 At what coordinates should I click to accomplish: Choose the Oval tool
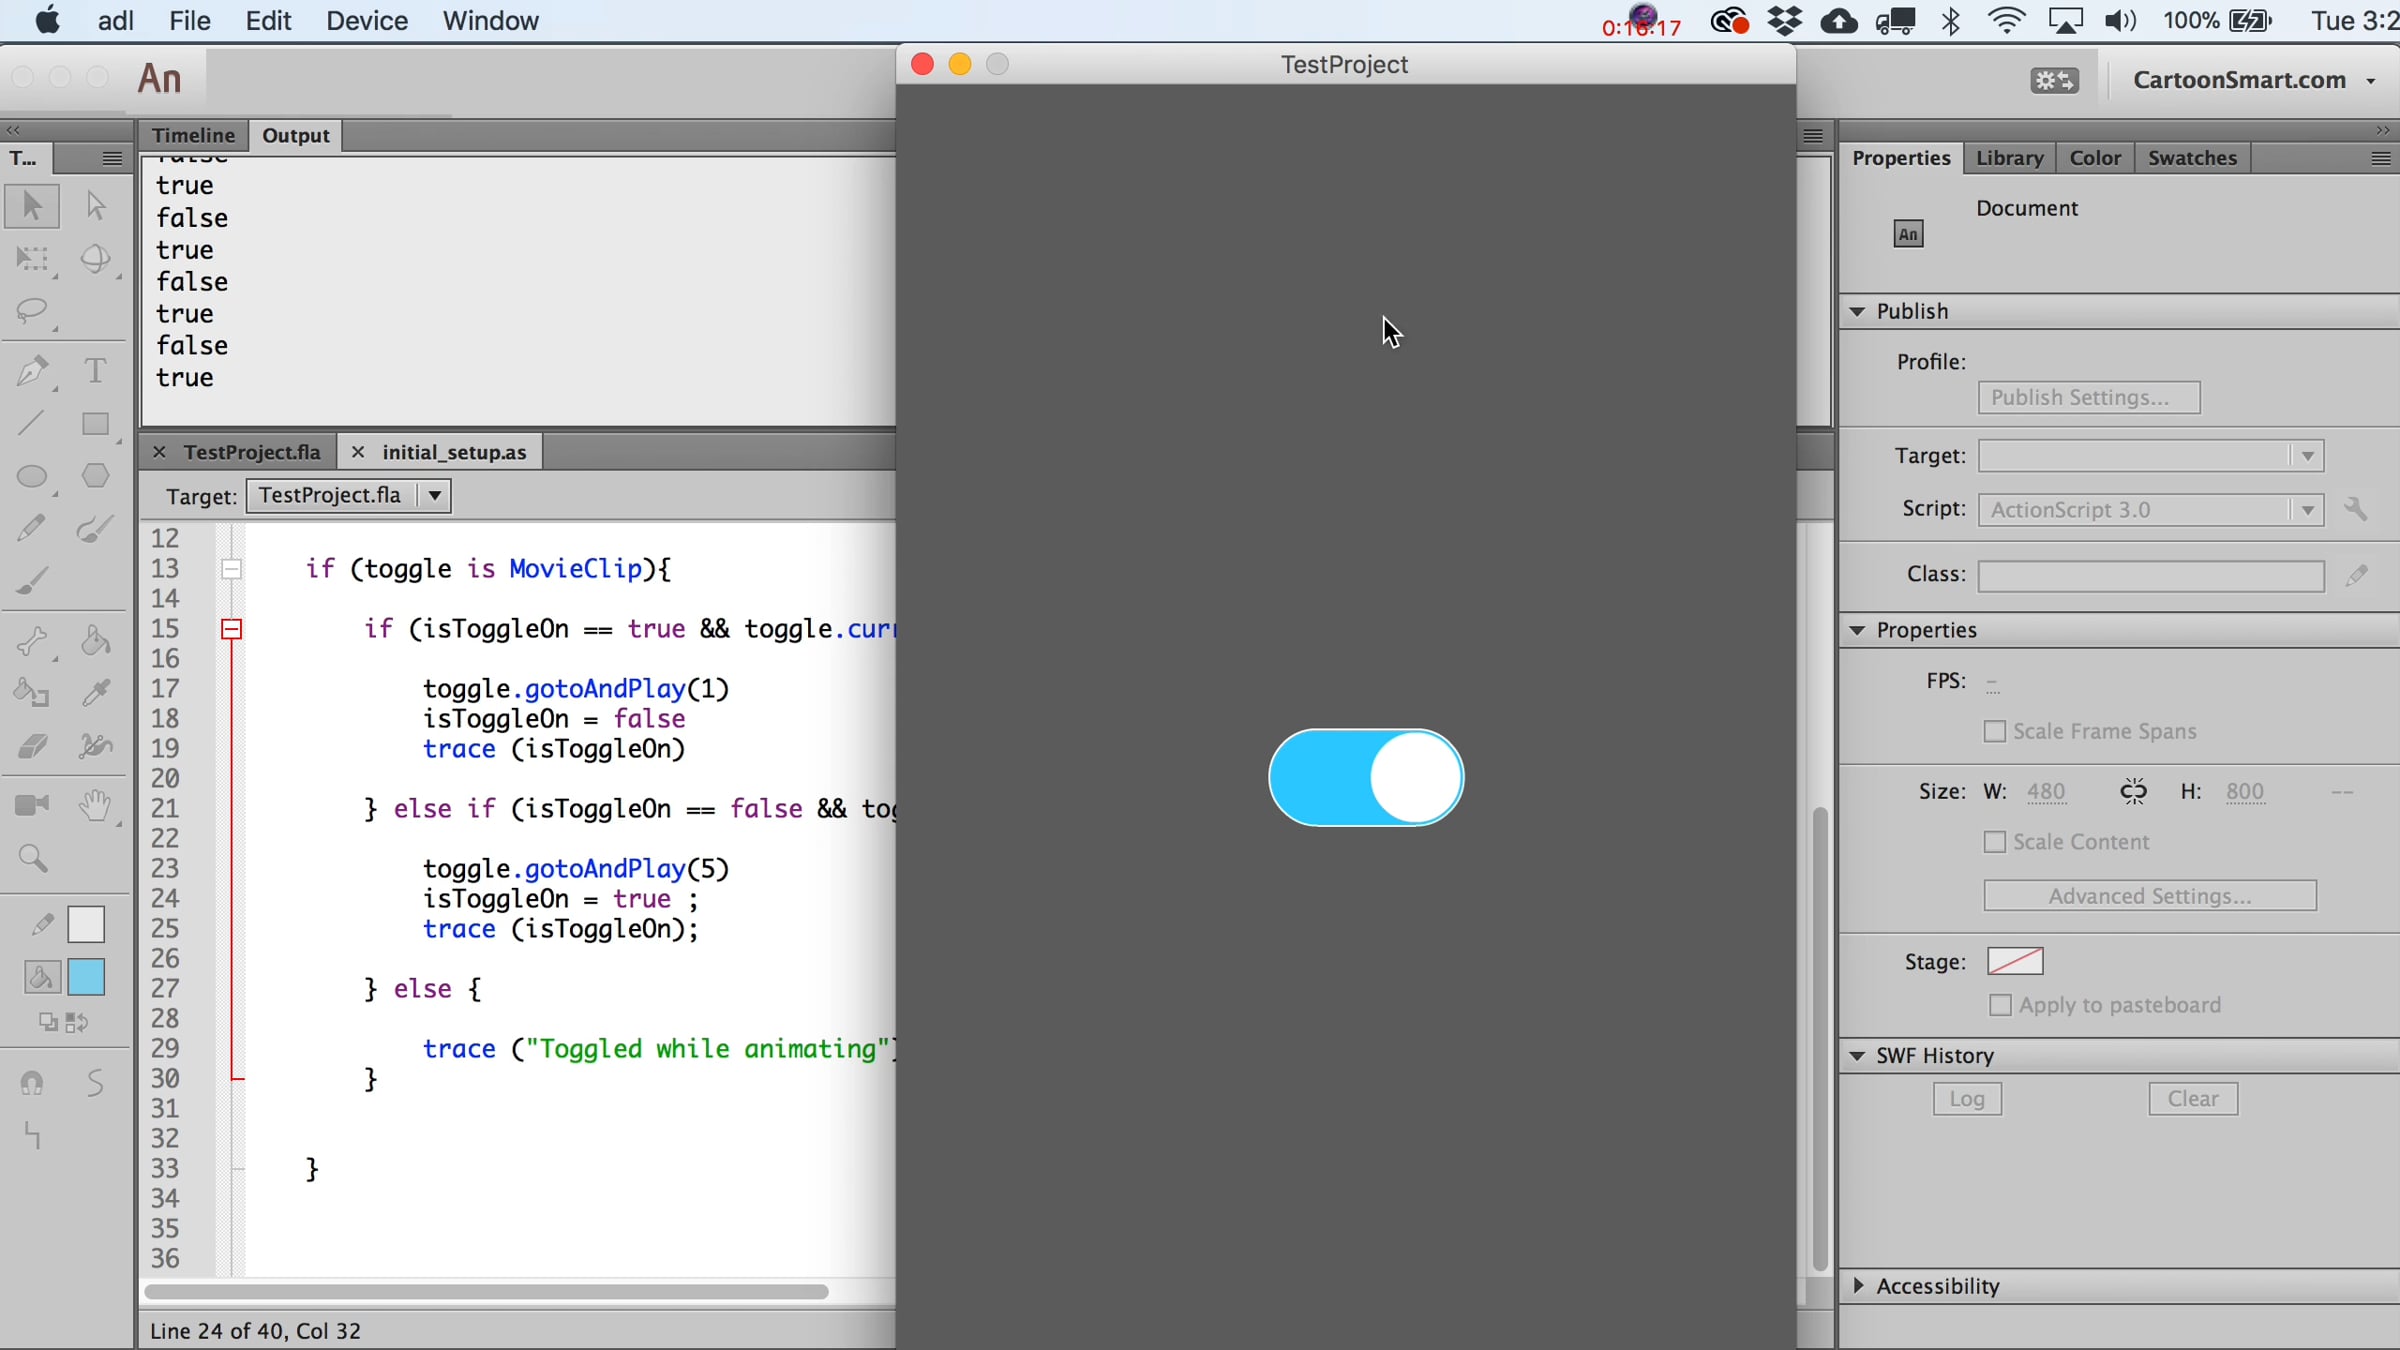click(32, 476)
